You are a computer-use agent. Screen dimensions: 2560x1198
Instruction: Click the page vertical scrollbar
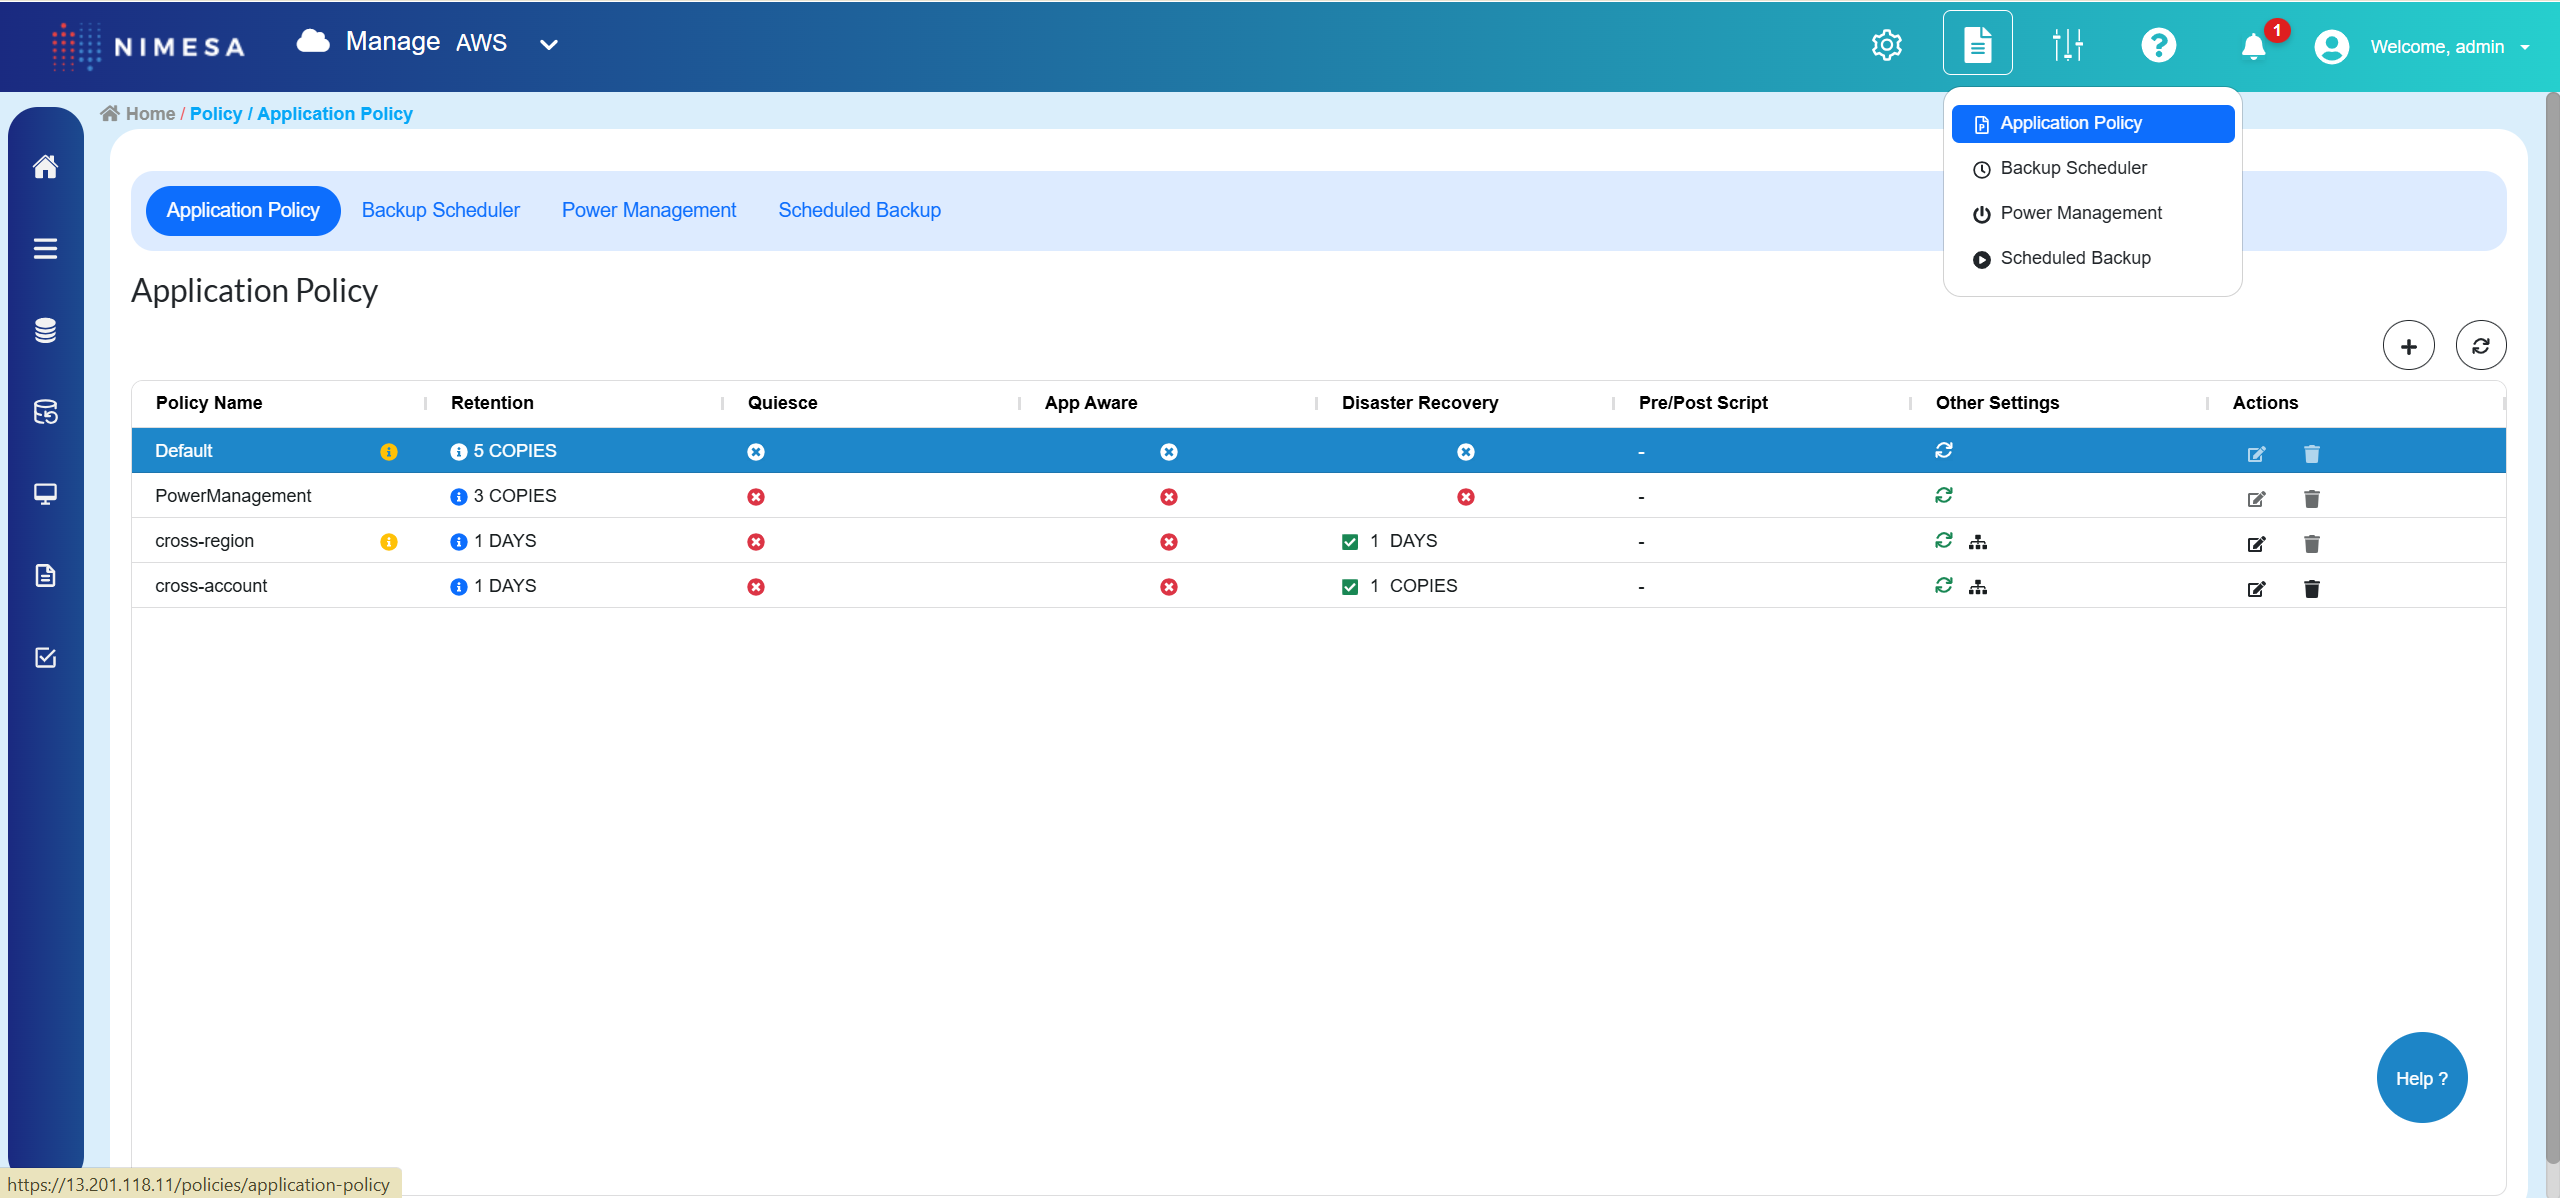pos(2551,626)
